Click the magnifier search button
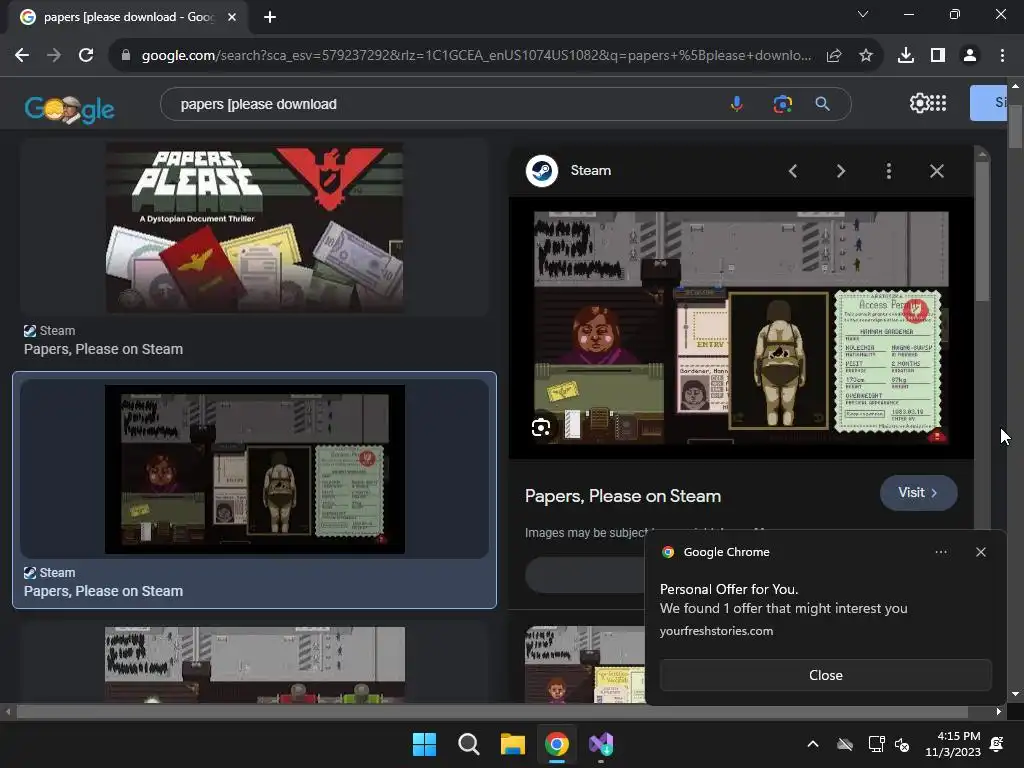This screenshot has height=768, width=1024. pyautogui.click(x=823, y=104)
